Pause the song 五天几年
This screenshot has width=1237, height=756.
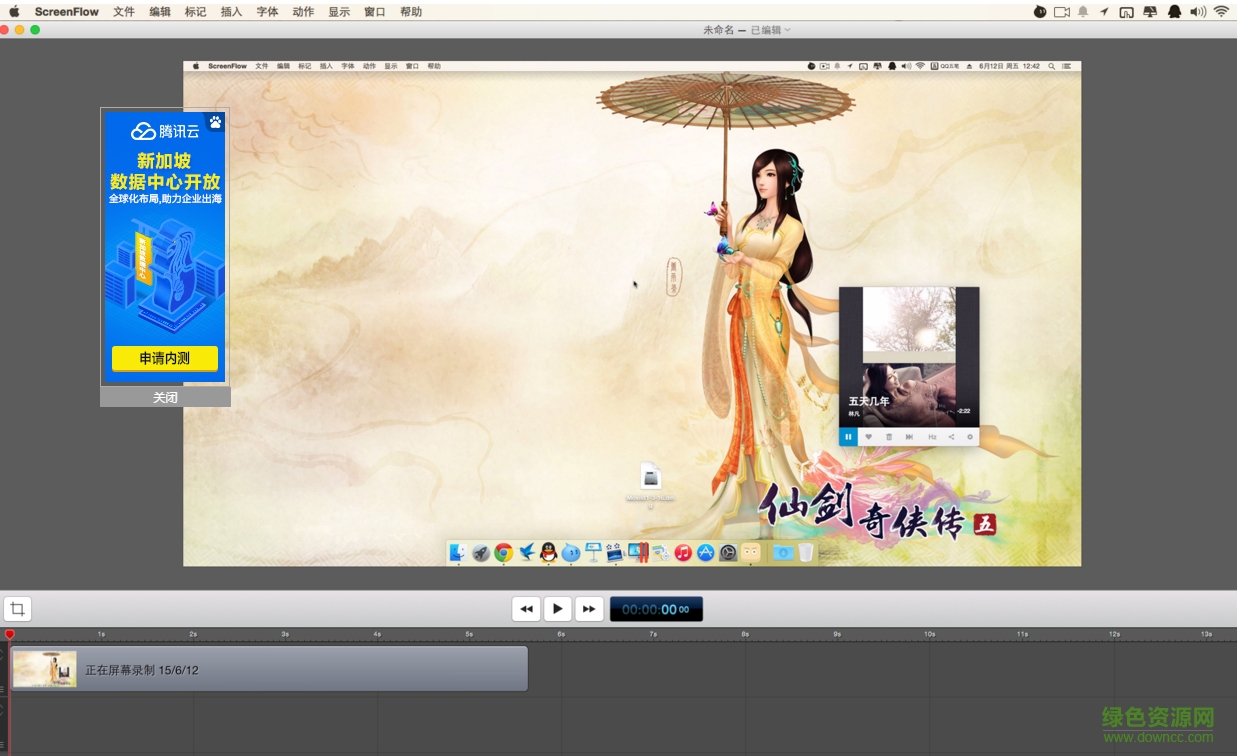(849, 437)
